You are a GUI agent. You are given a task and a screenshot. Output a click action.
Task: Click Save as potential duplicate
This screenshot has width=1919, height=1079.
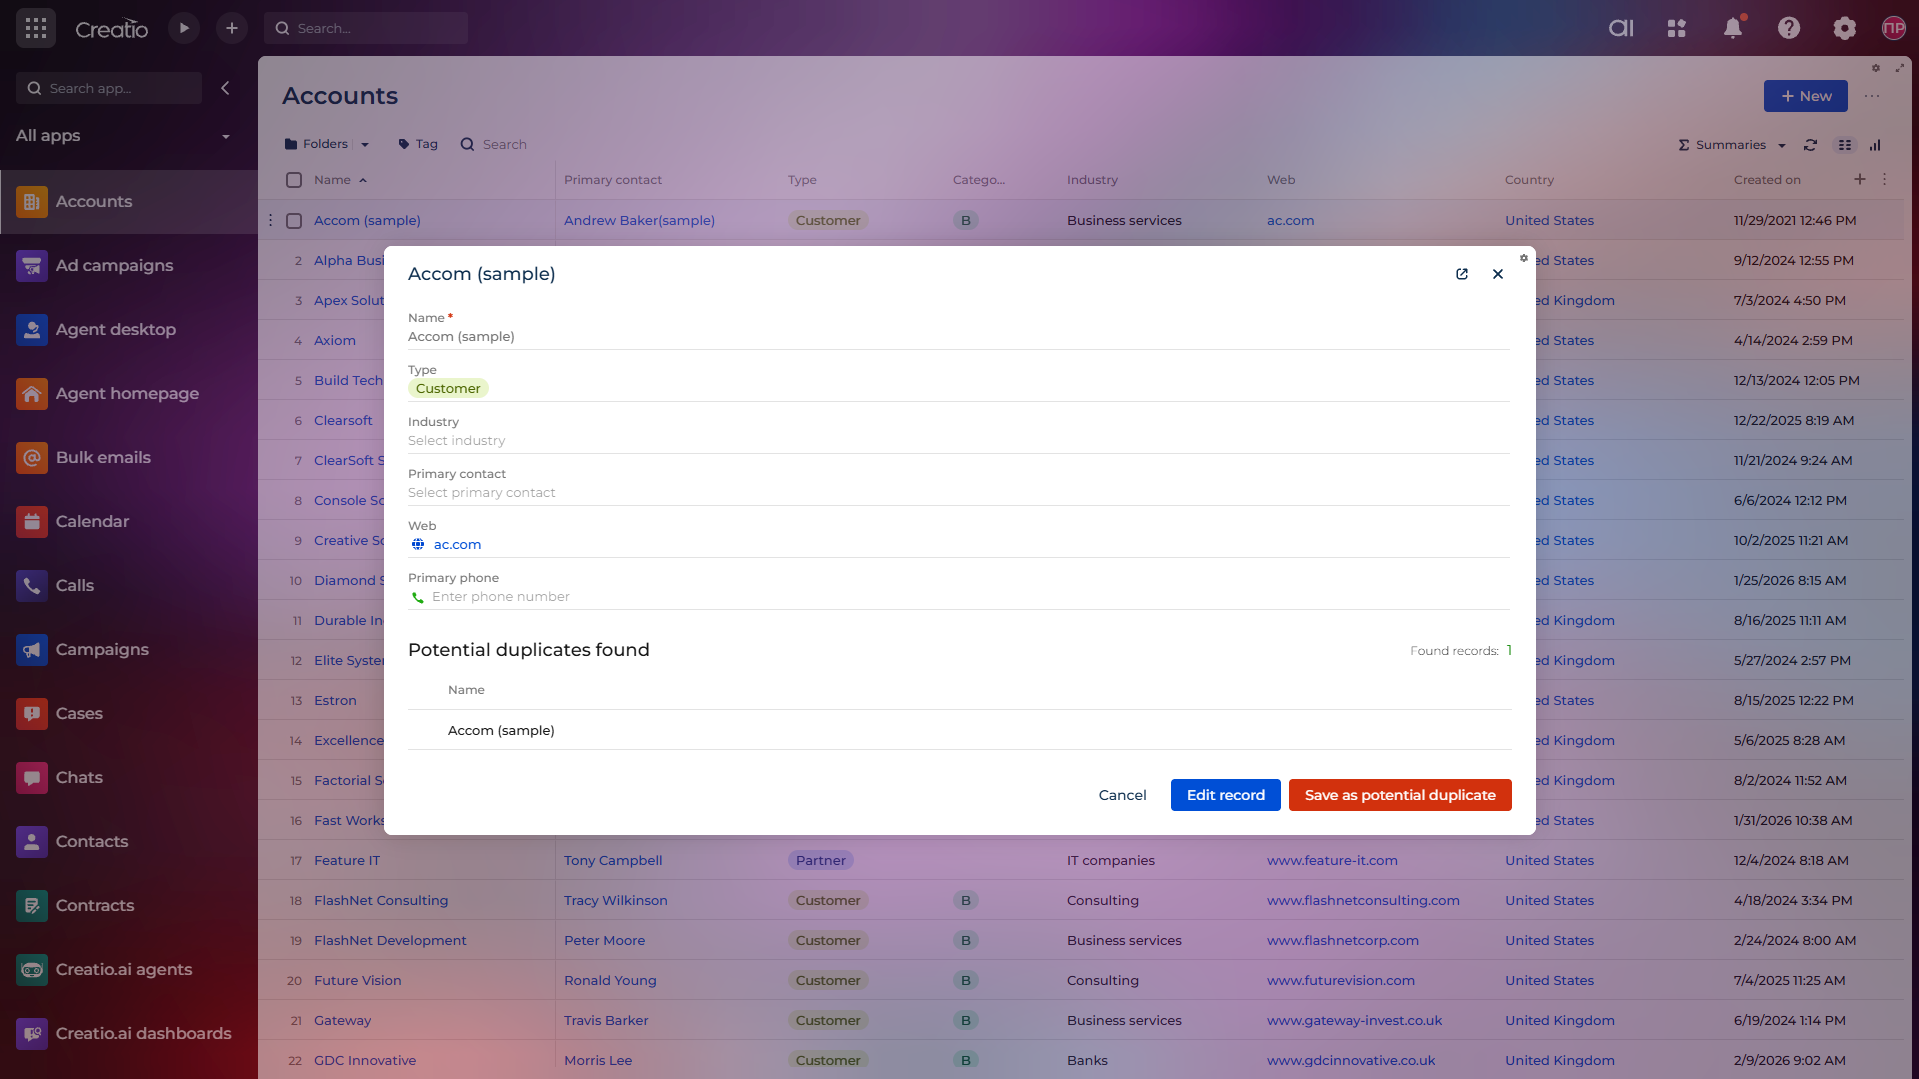(1399, 795)
